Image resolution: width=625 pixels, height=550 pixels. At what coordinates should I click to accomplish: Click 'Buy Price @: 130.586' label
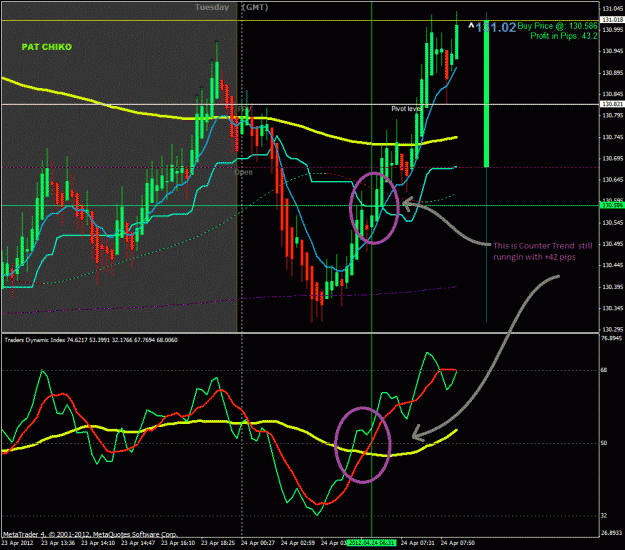point(557,26)
